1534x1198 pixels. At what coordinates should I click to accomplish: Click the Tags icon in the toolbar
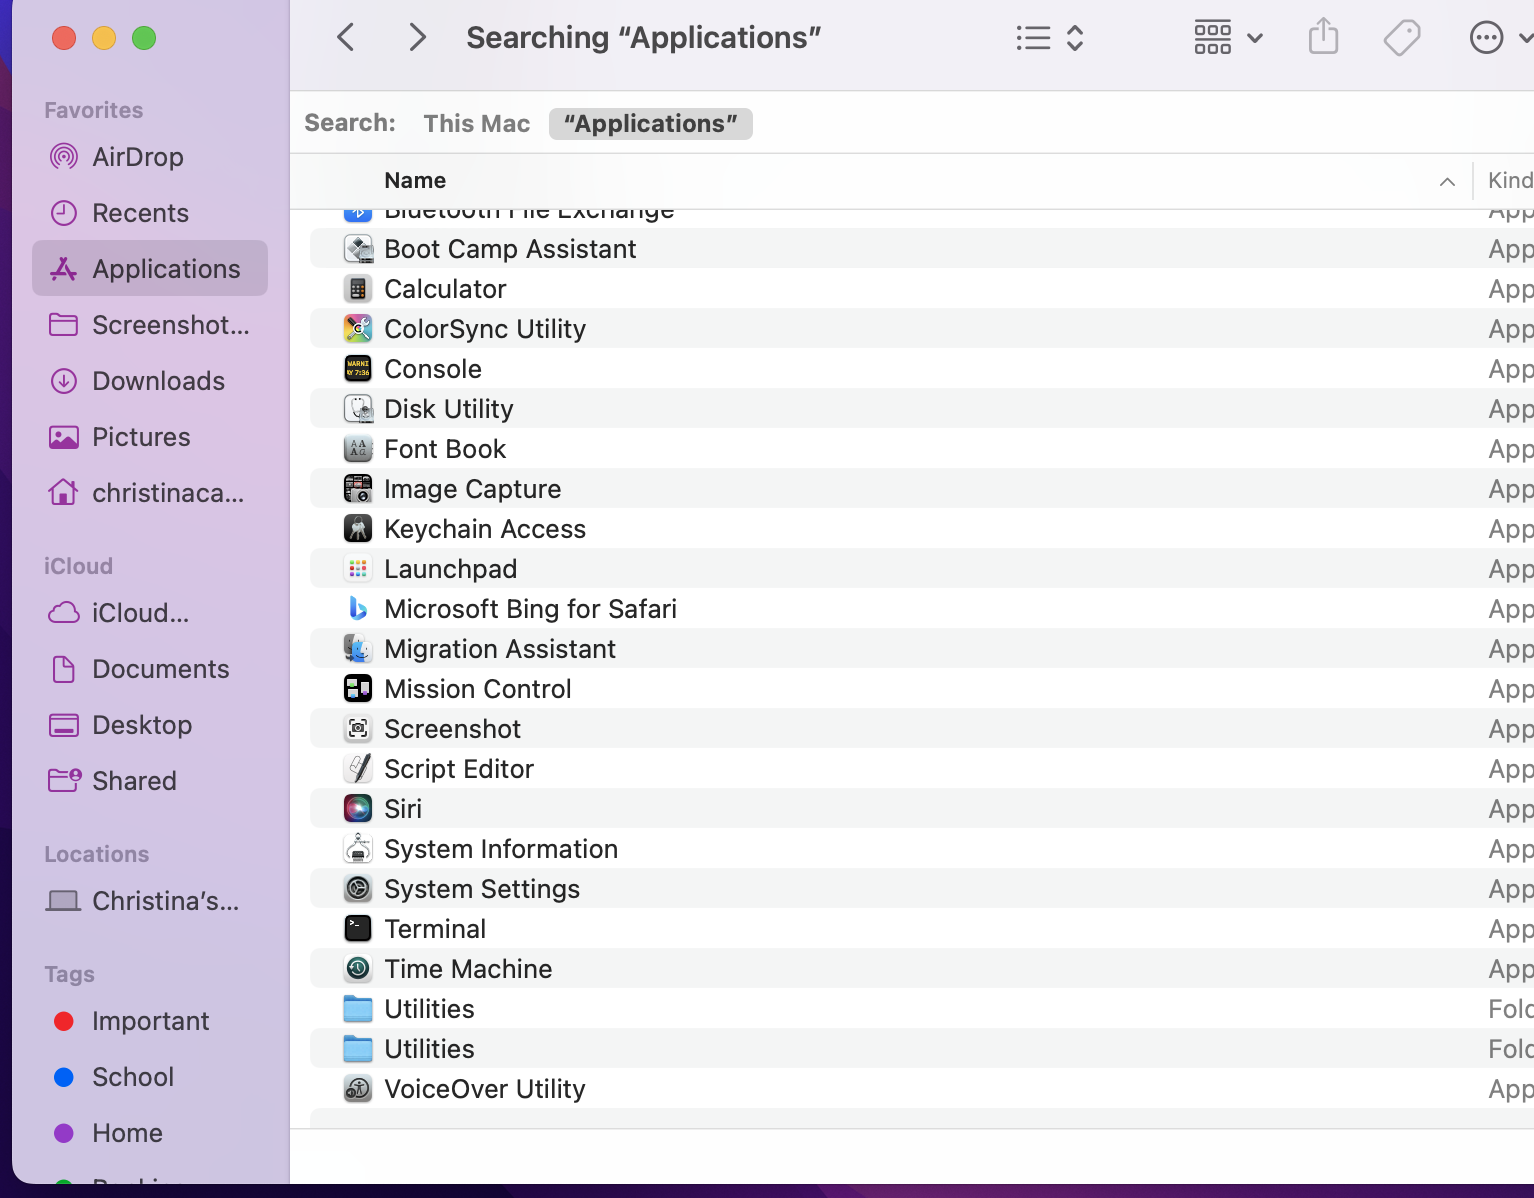pos(1401,37)
